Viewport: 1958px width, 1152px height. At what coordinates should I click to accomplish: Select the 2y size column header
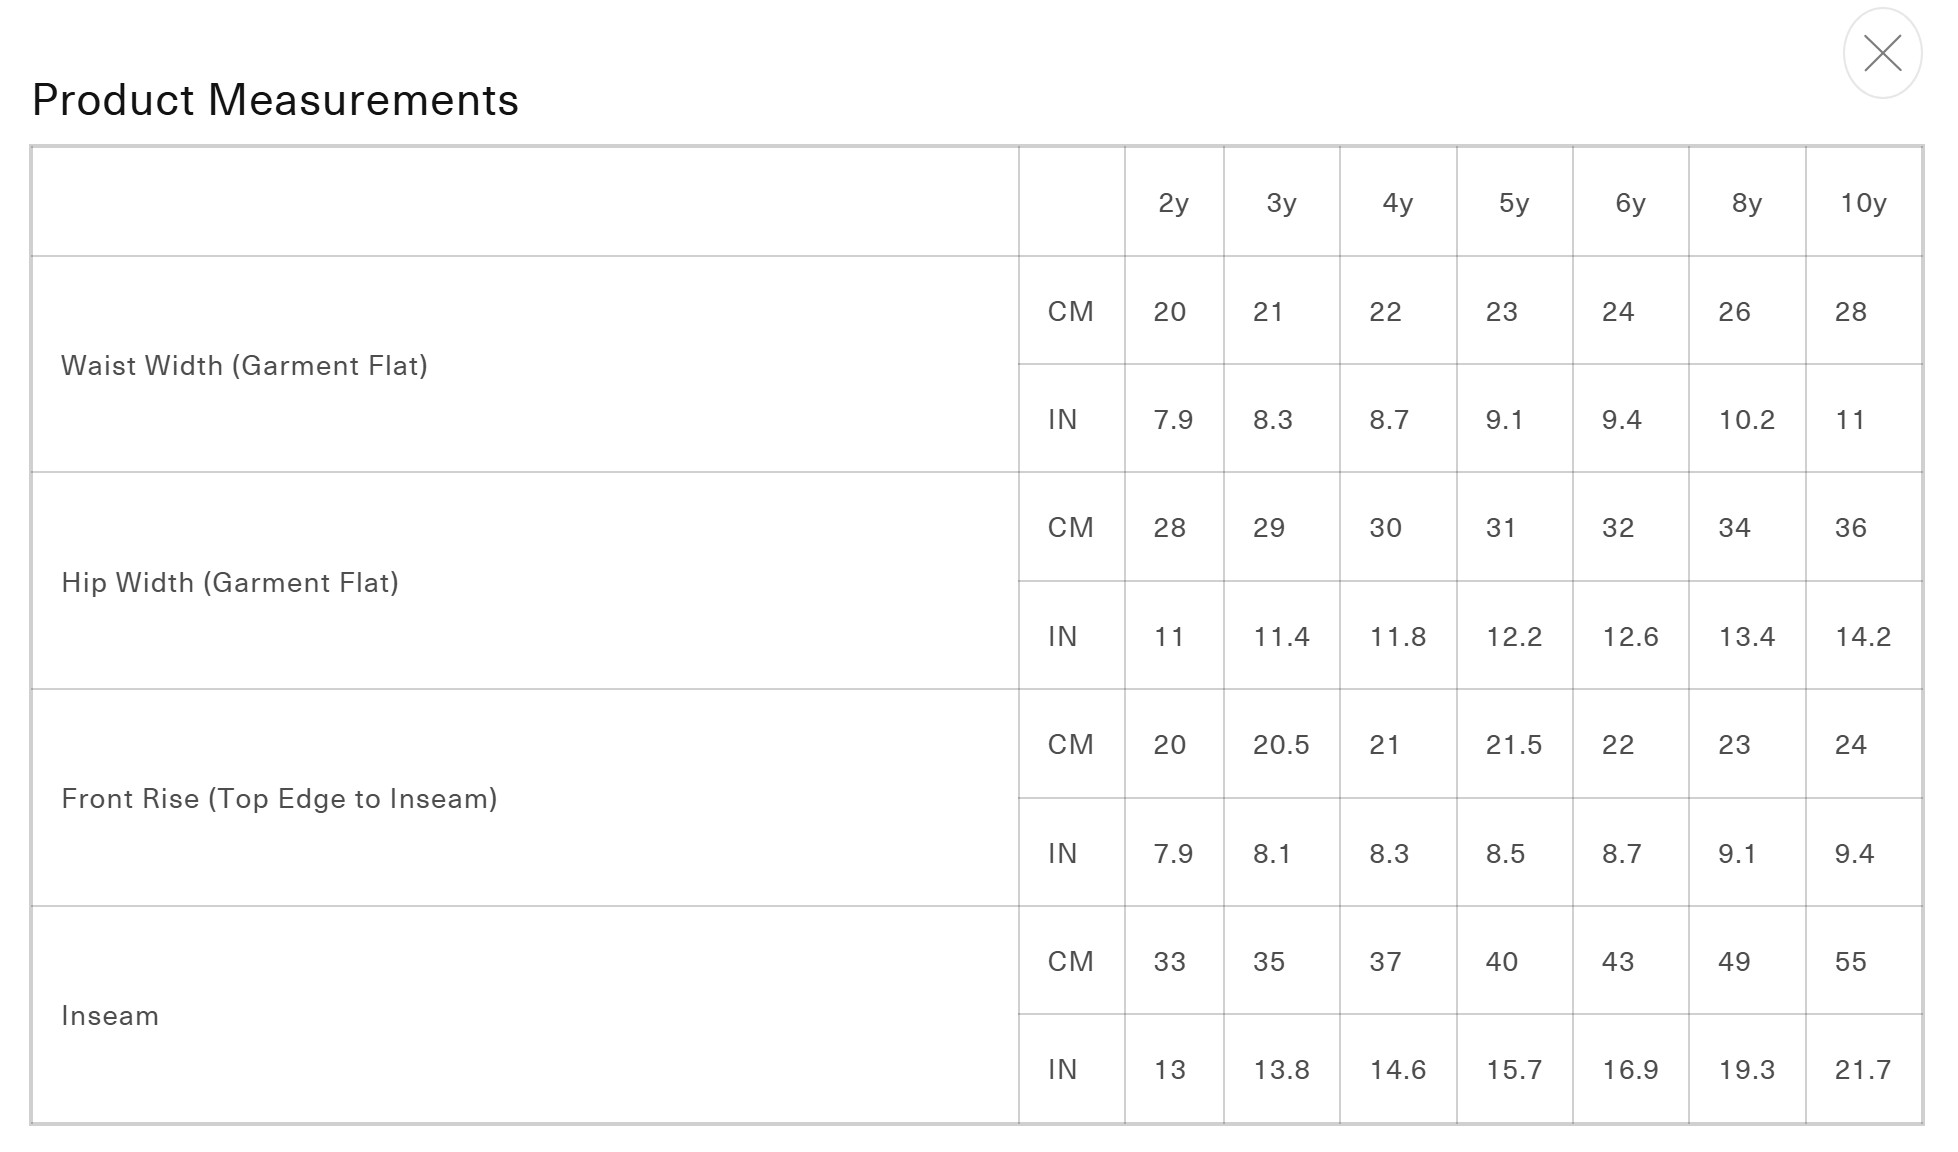1173,203
